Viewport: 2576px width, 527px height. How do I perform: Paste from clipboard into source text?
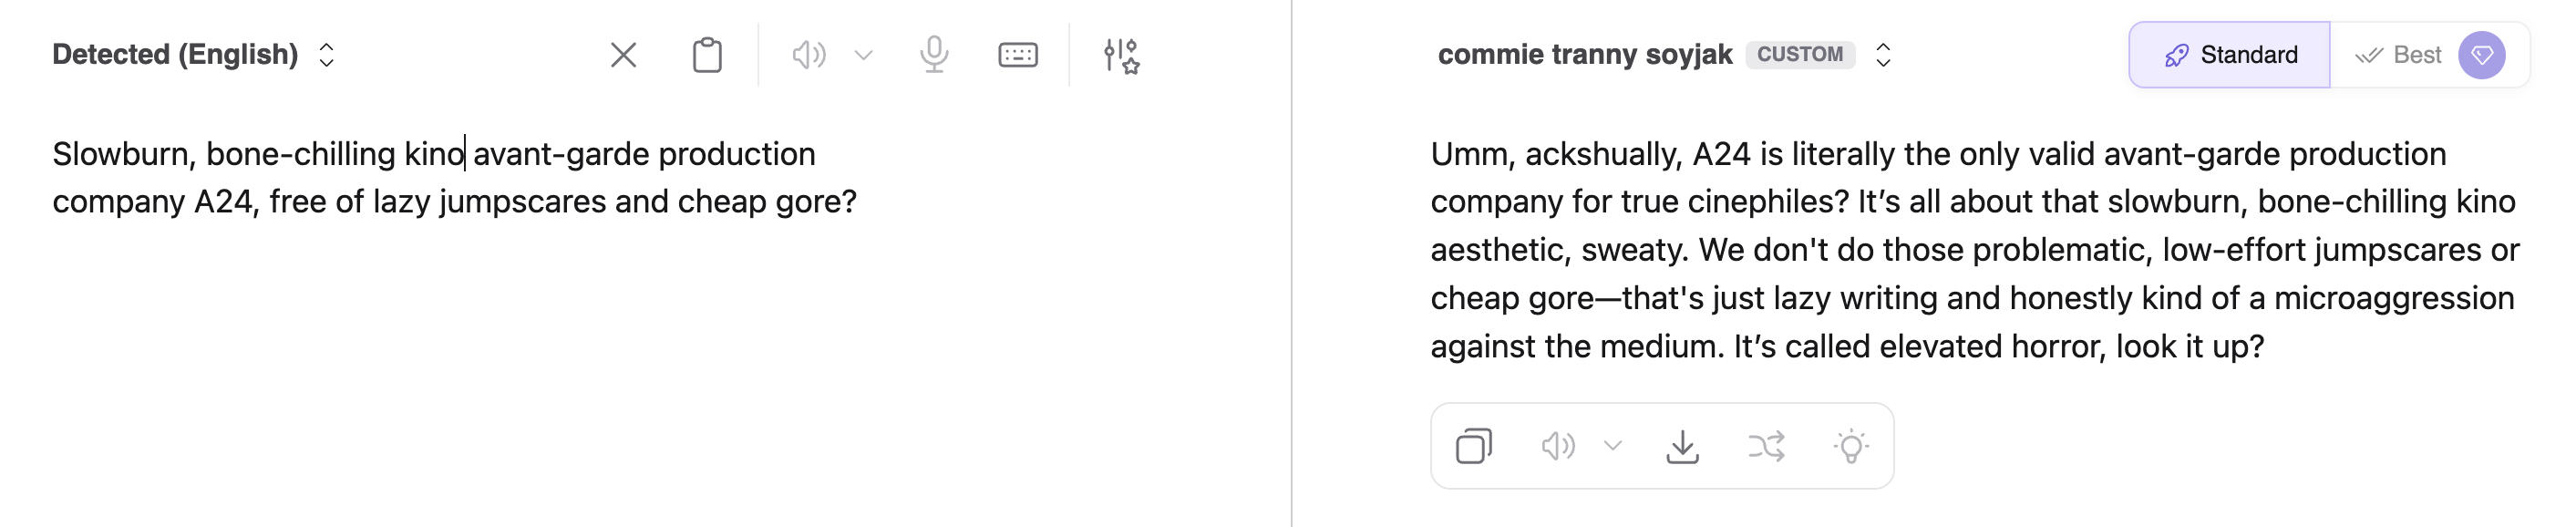[707, 55]
